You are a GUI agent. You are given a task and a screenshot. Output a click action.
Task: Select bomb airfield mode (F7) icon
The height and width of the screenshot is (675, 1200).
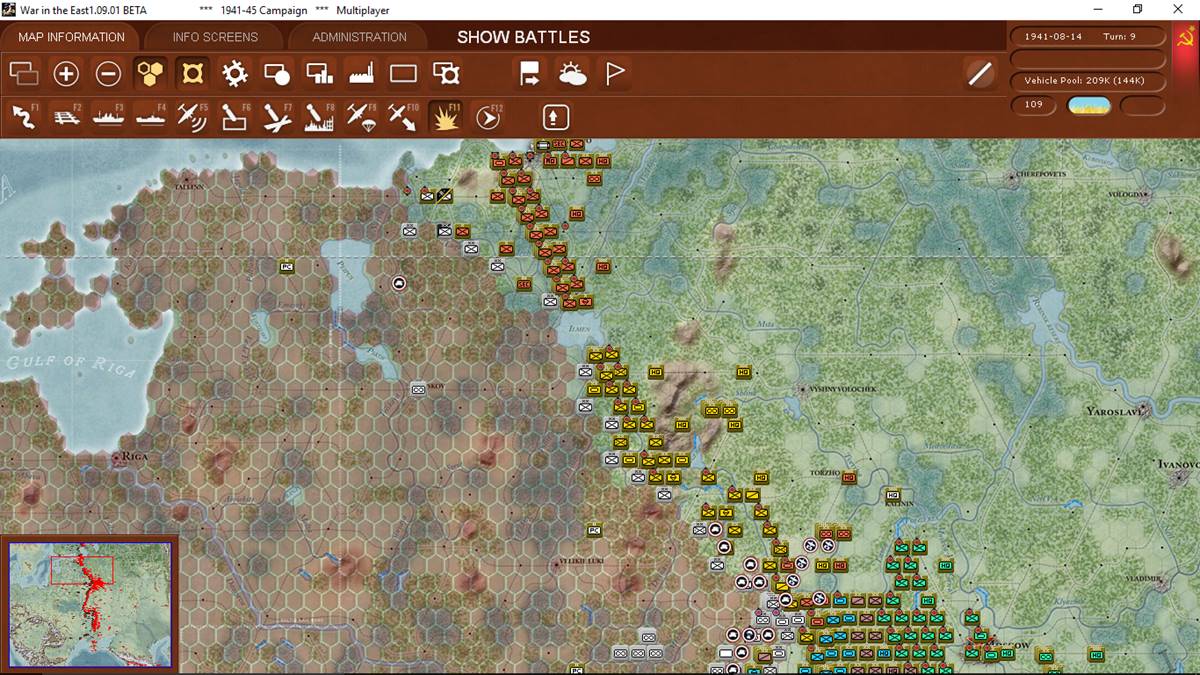click(276, 116)
